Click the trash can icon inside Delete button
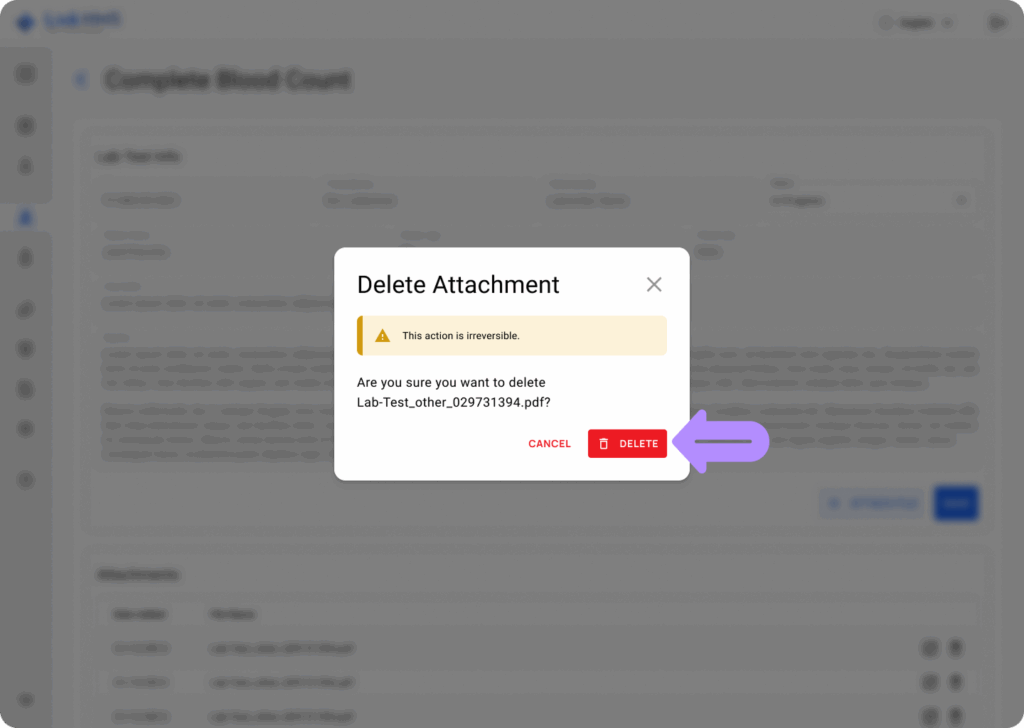1024x728 pixels. pyautogui.click(x=603, y=443)
